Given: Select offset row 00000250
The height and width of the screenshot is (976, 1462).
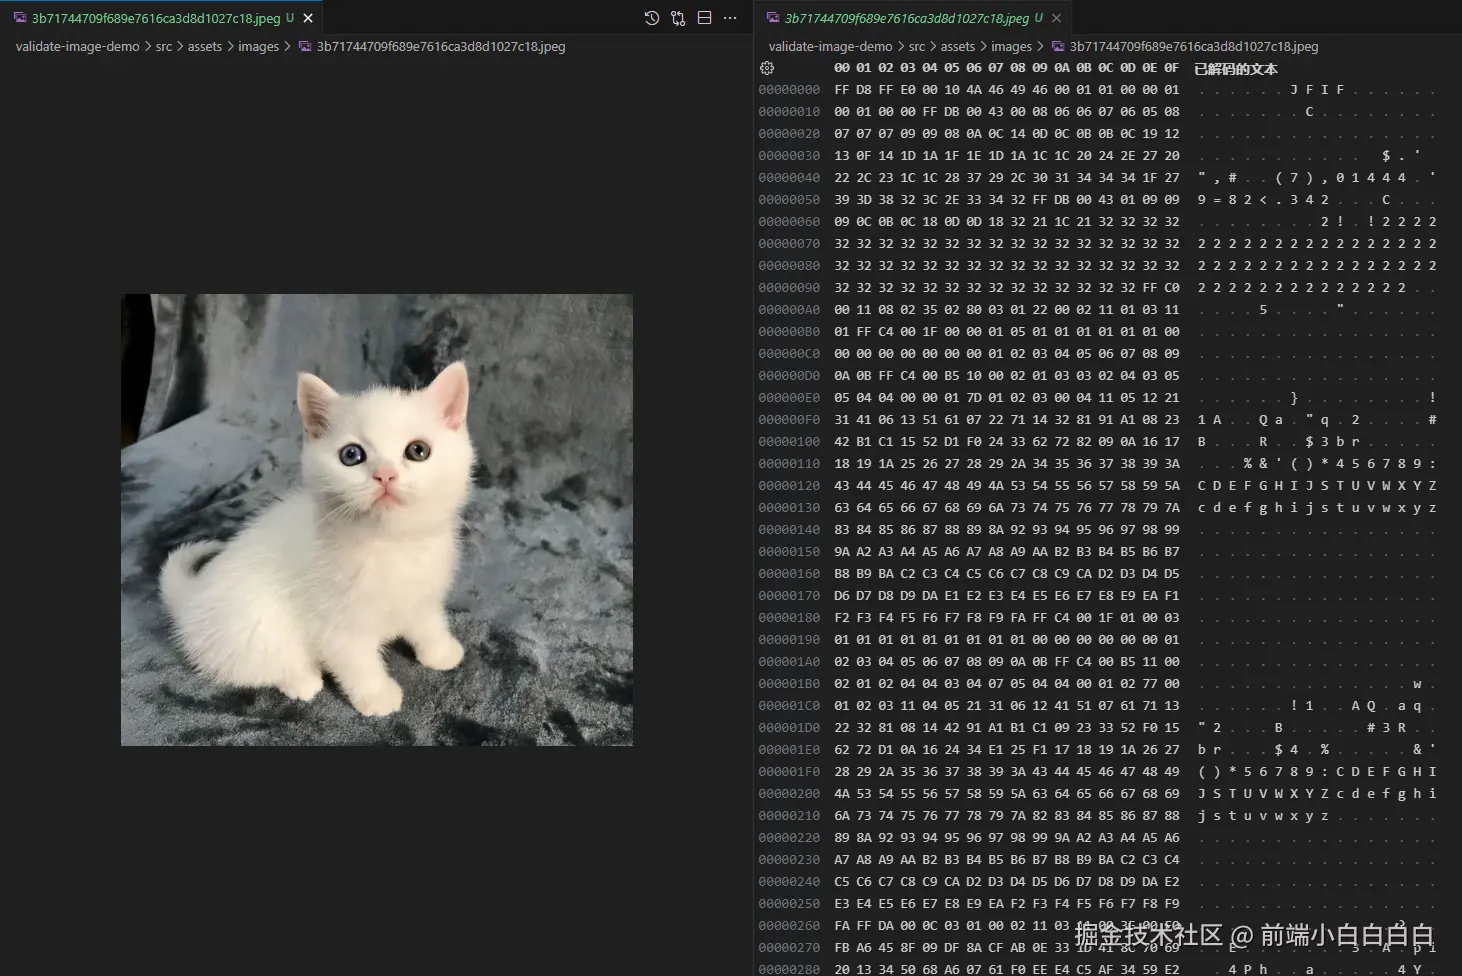Looking at the screenshot, I should coord(789,904).
